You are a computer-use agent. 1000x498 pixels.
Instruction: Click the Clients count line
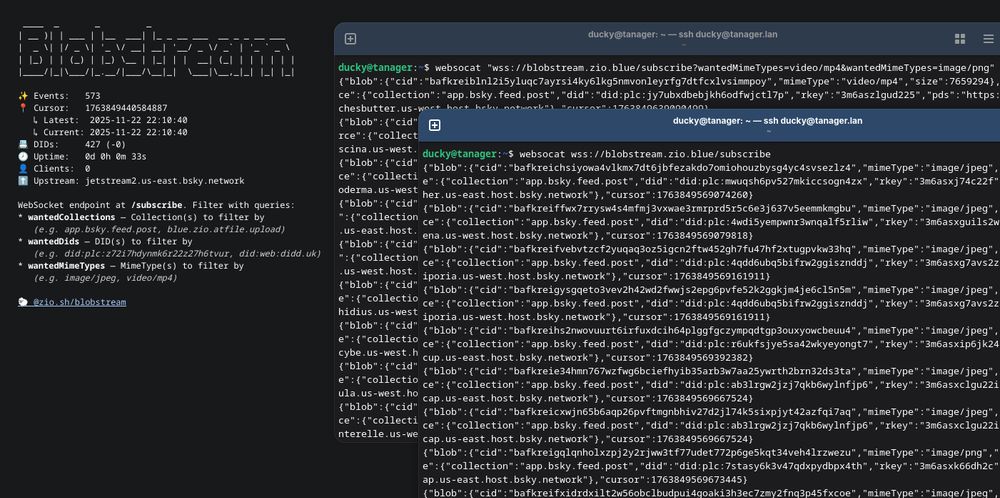point(54,169)
